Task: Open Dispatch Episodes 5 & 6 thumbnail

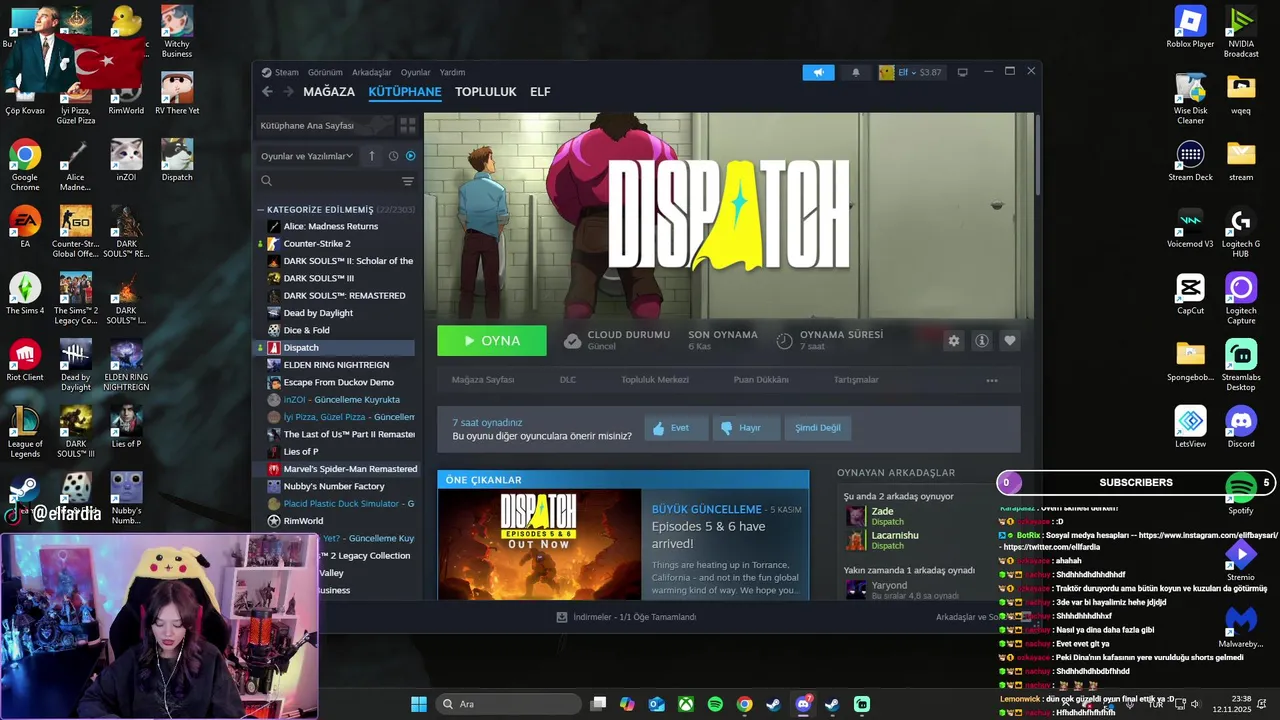Action: [x=539, y=544]
